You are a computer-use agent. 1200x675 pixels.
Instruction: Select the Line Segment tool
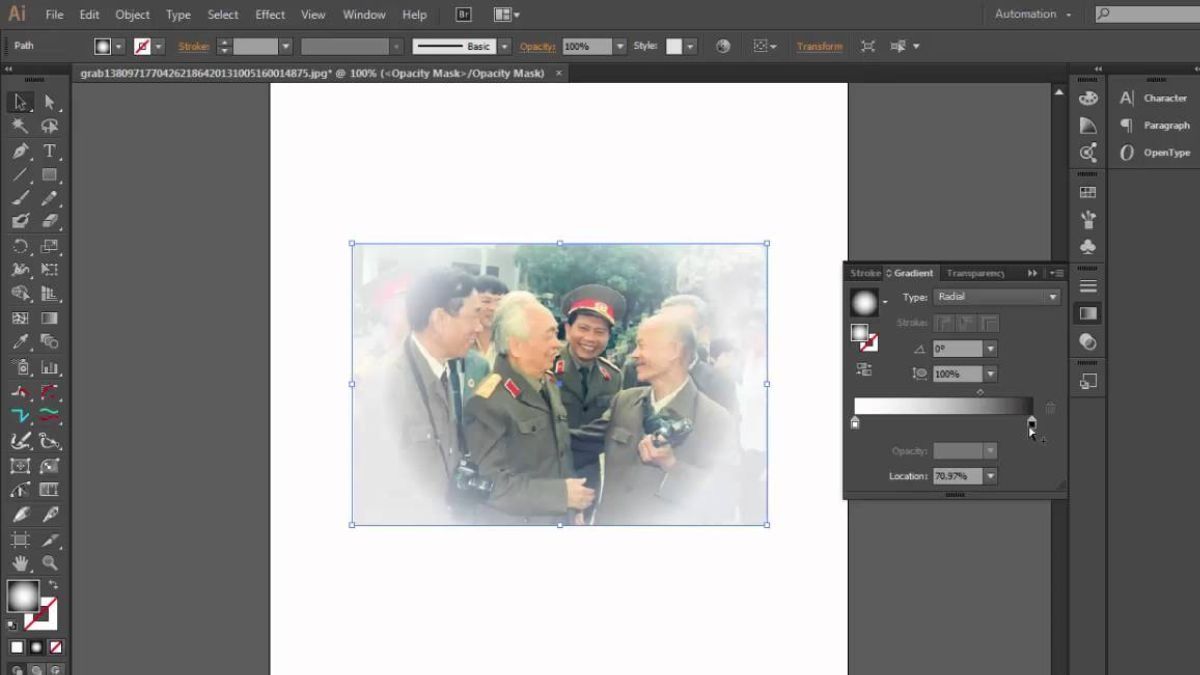pos(20,175)
